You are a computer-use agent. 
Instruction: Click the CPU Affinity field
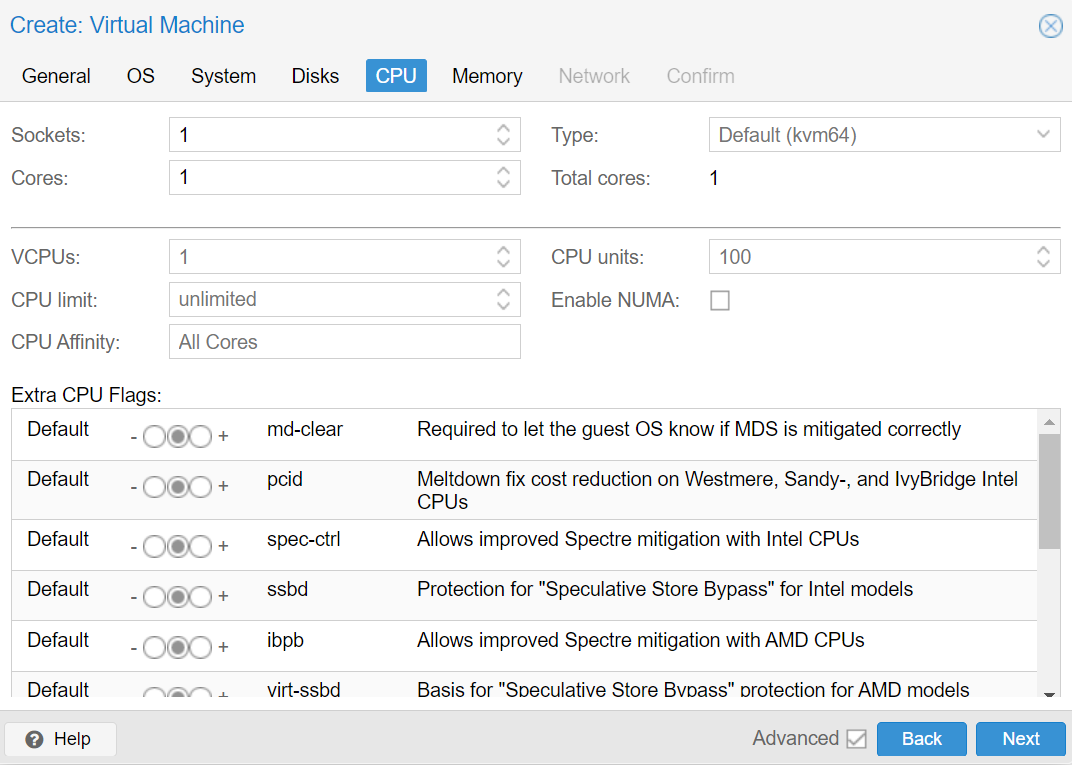[x=345, y=342]
